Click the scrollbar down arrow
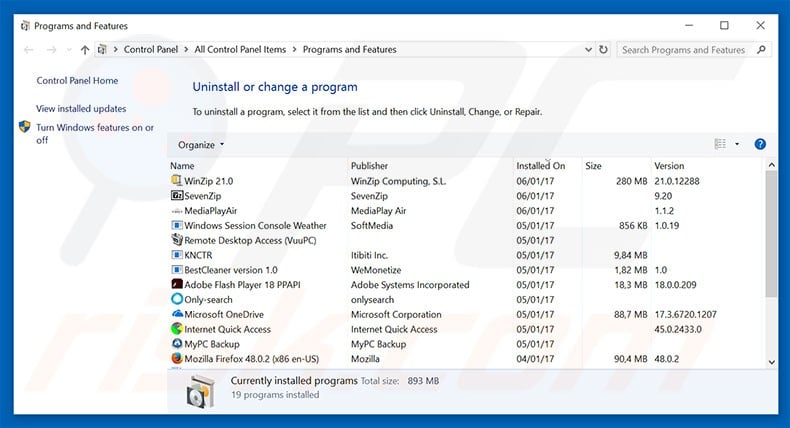Screen dimensions: 790x428 pos(771,361)
